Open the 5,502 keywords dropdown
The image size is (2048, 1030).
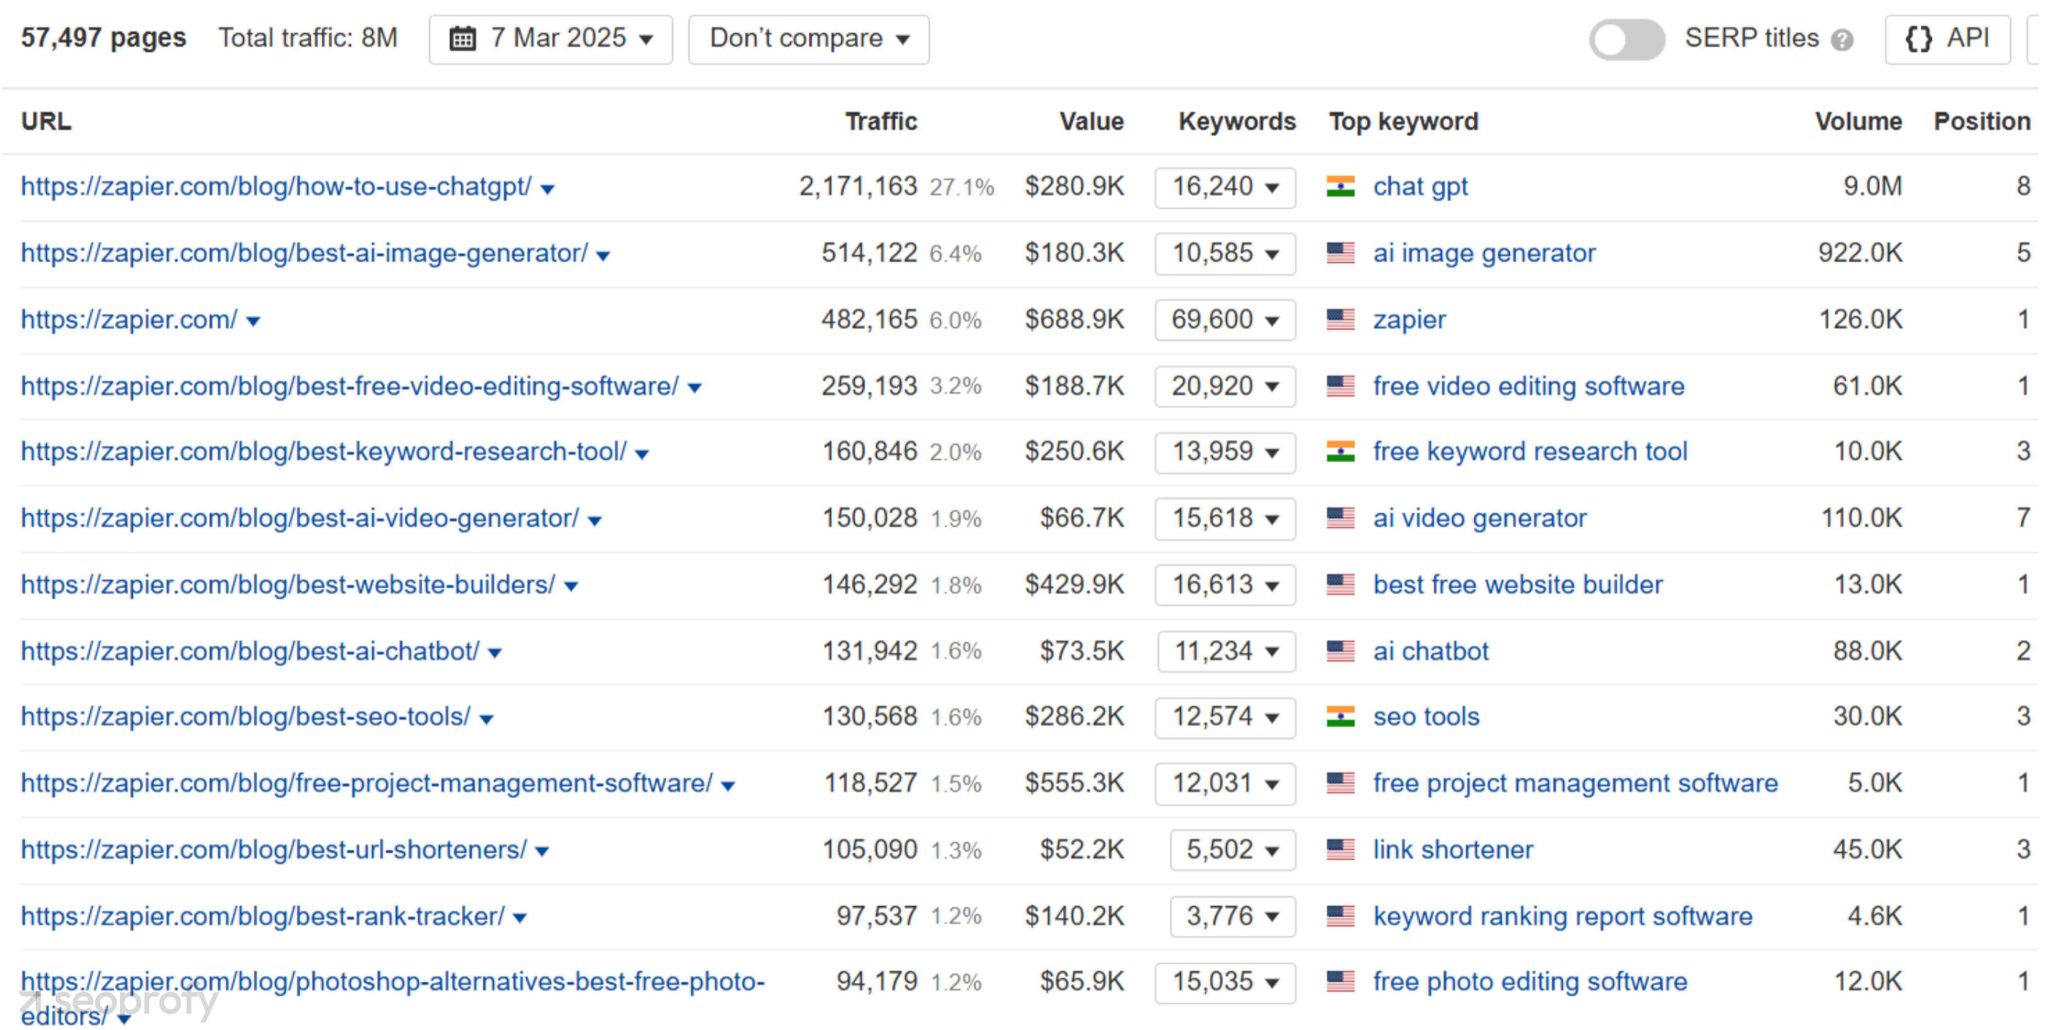(x=1233, y=850)
